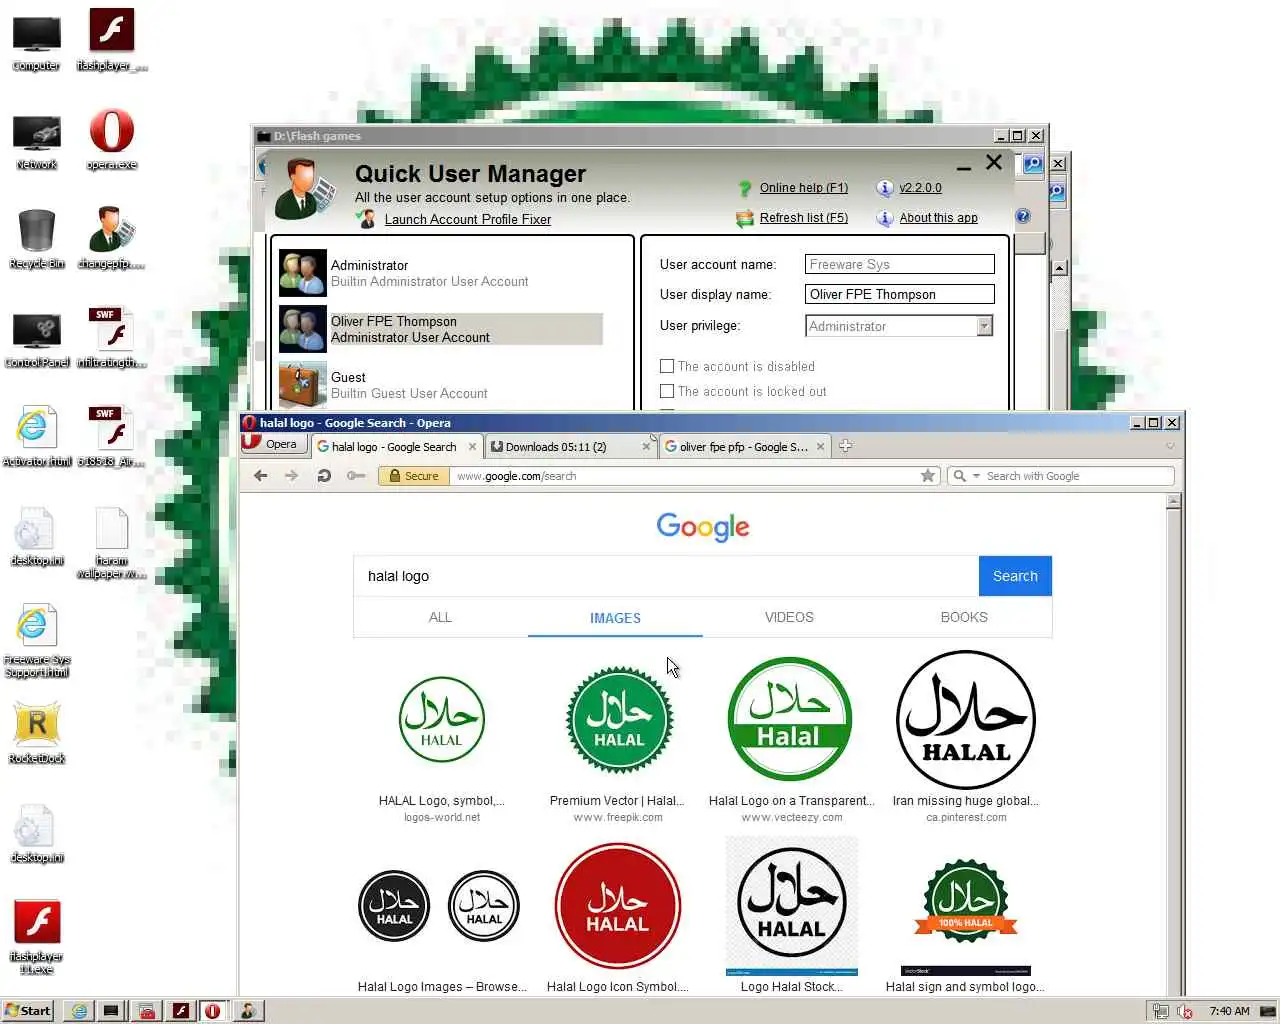Screen dimensions: 1280x1024
Task: Select the Administrator account in the user list
Action: pyautogui.click(x=440, y=273)
